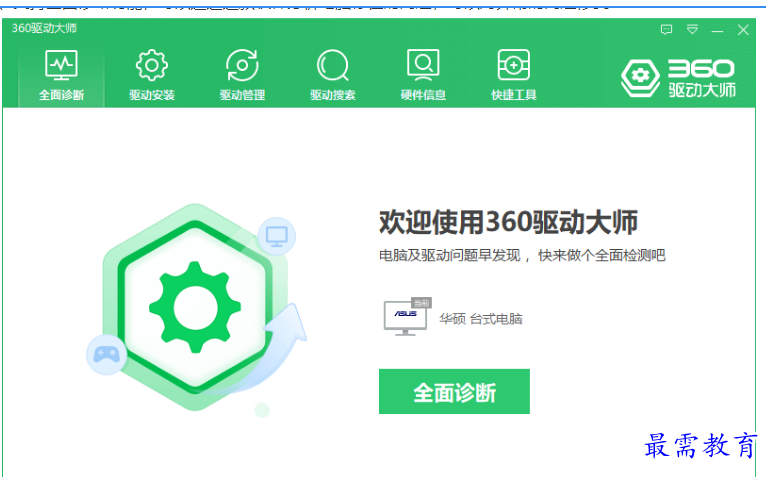Click the ASUS computer monitor icon

(407, 316)
